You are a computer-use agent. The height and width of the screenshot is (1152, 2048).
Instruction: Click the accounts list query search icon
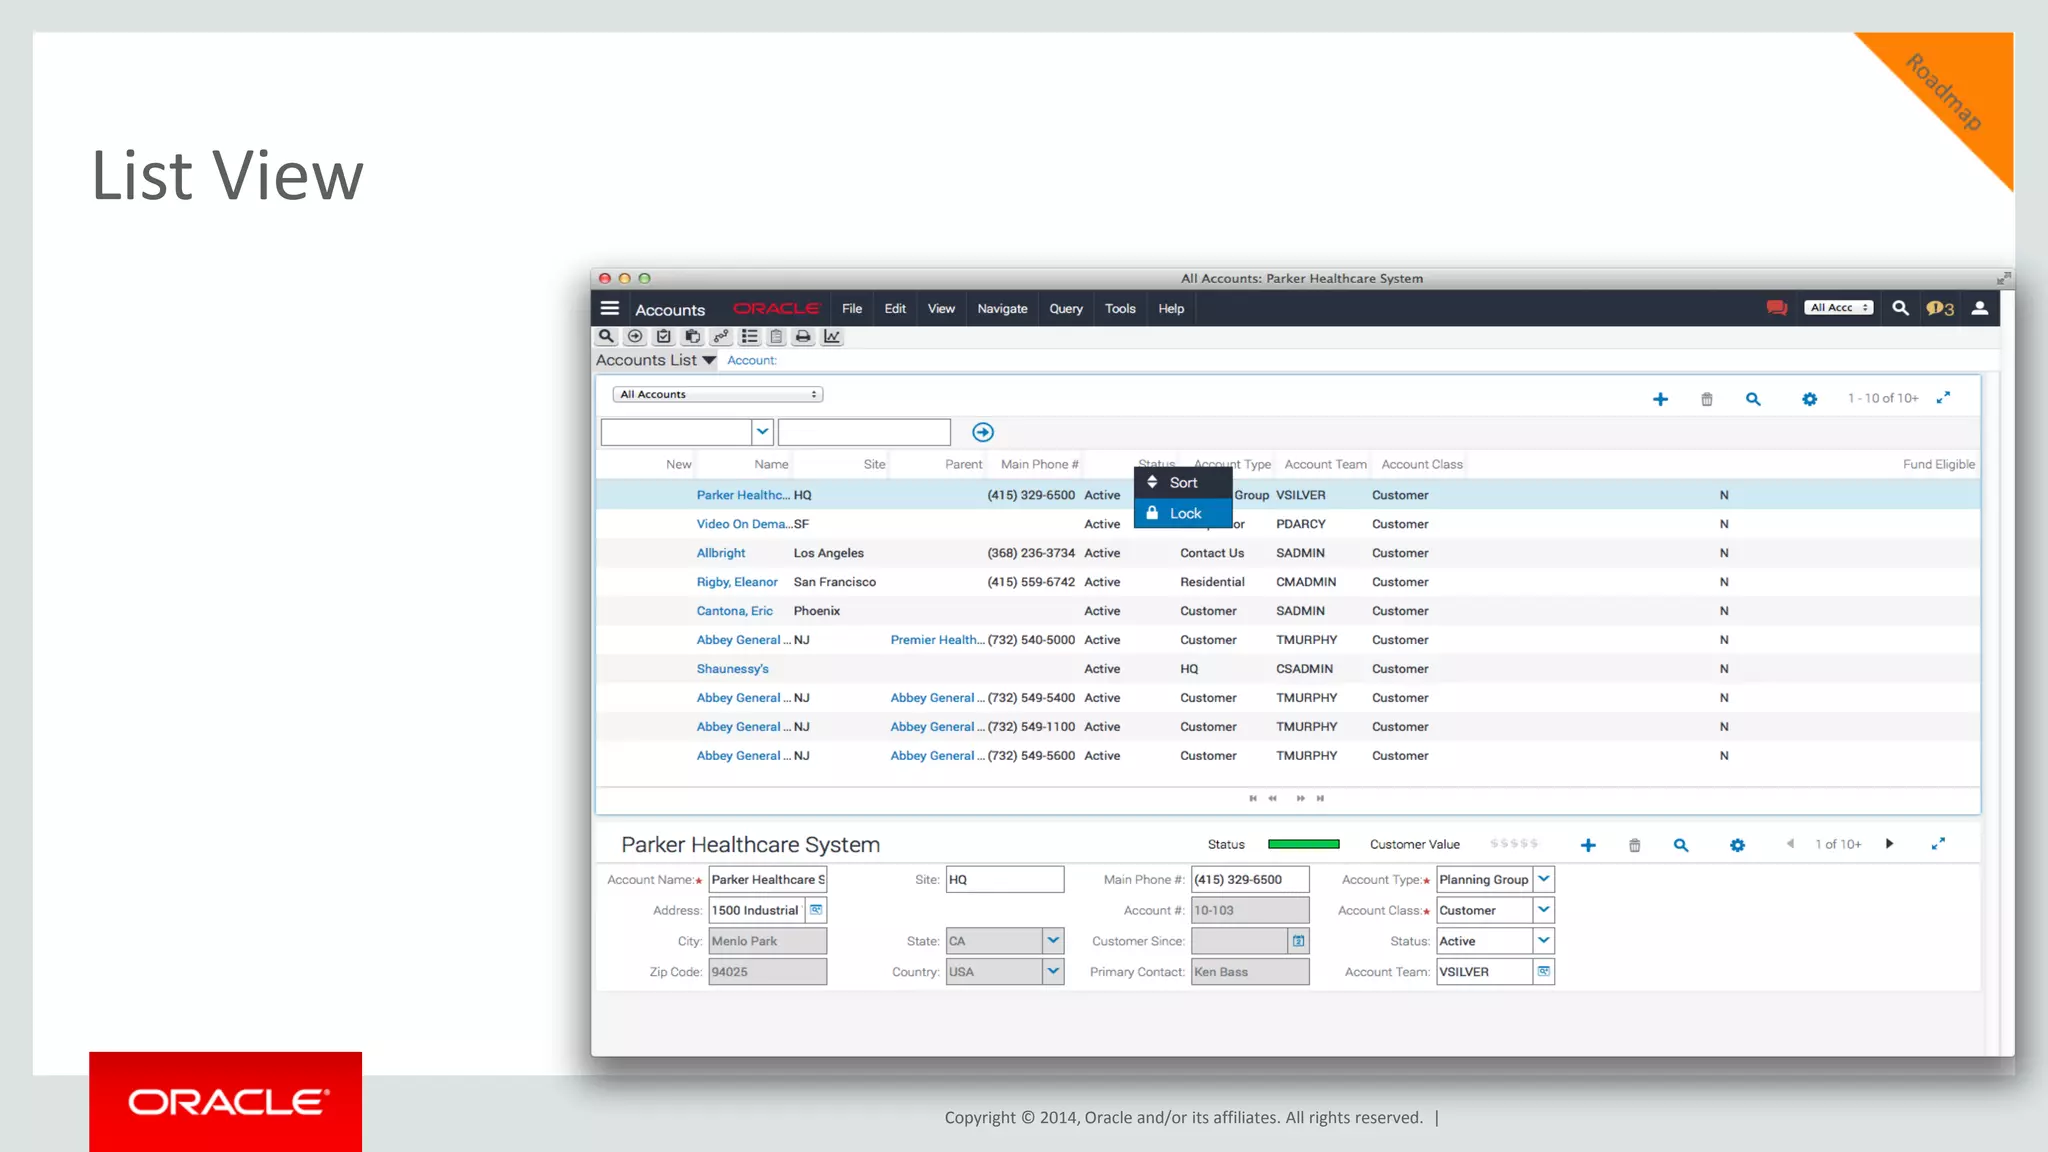click(1753, 399)
